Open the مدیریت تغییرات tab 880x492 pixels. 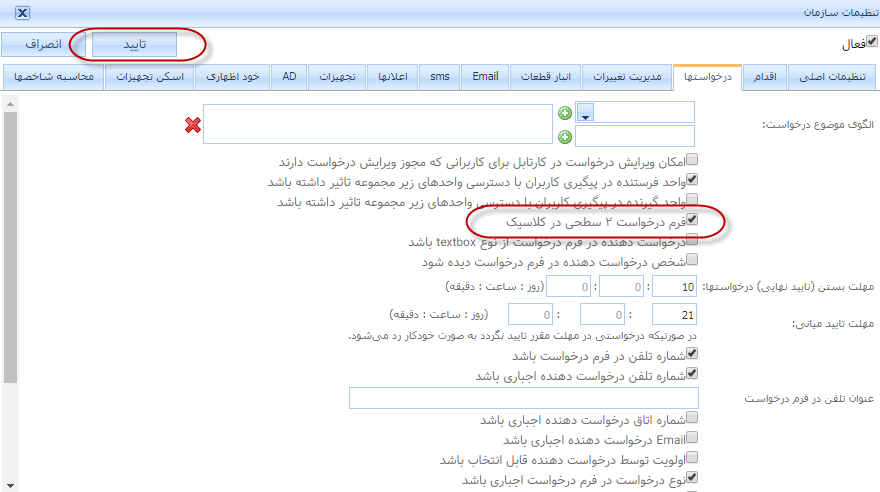pyautogui.click(x=627, y=76)
